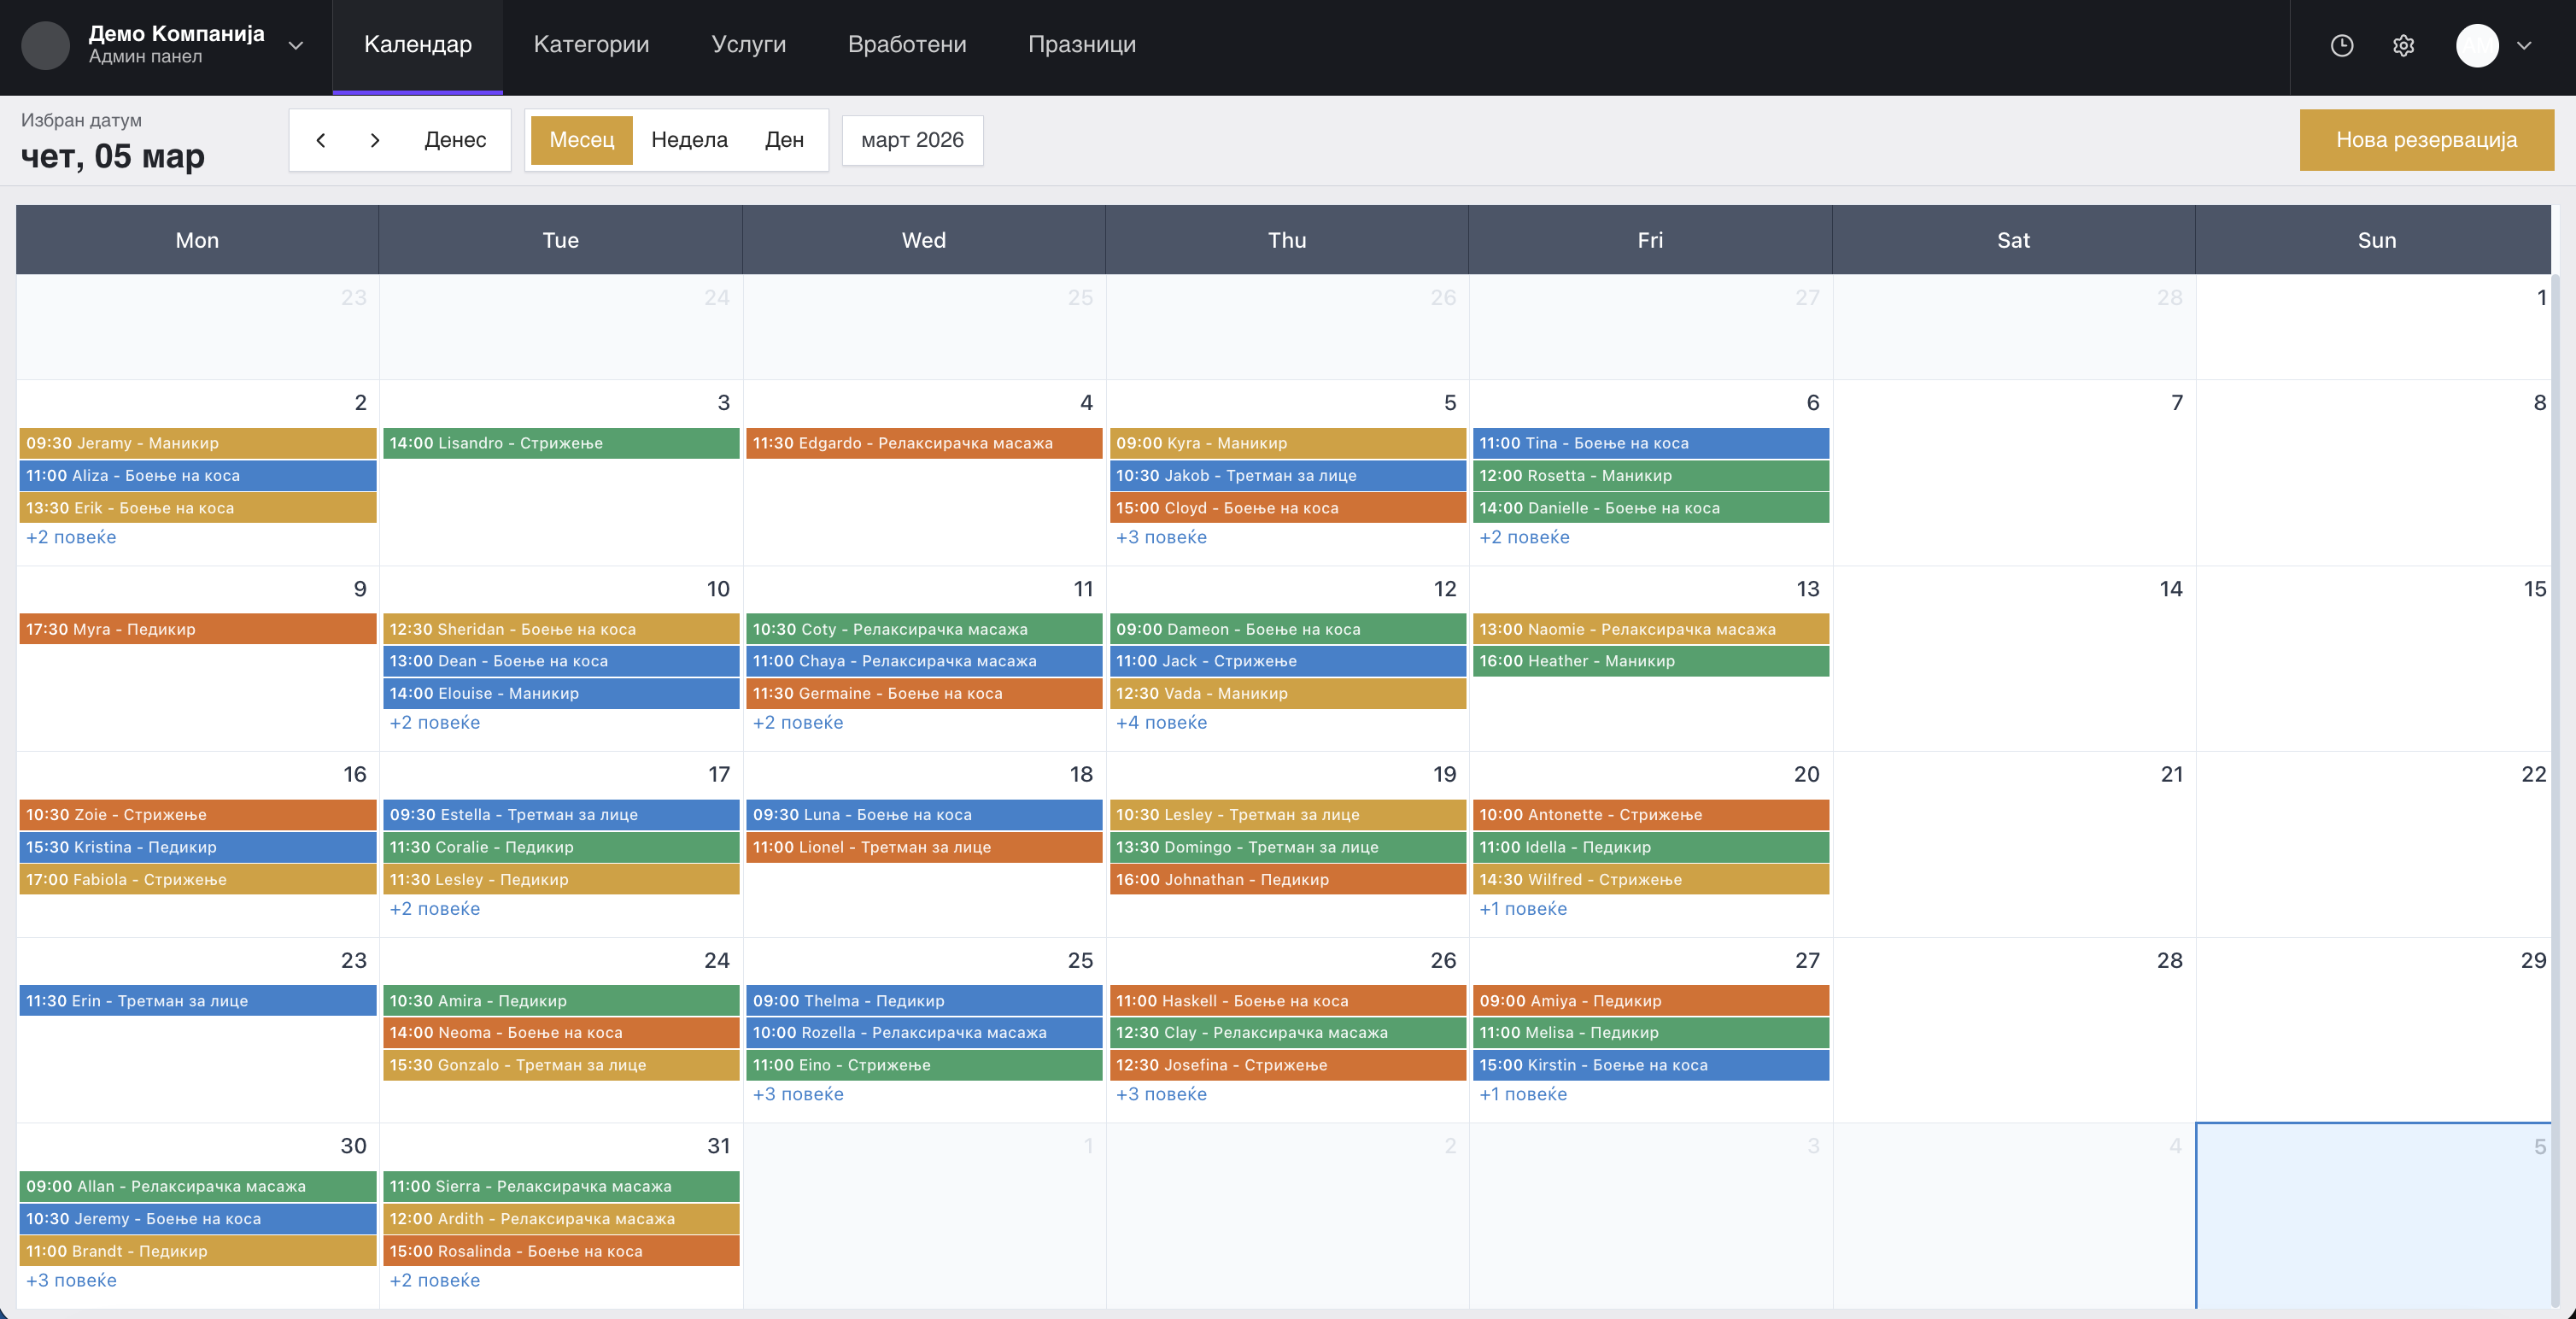Select the orange Edgardo massage appointment on March 4

pos(923,443)
